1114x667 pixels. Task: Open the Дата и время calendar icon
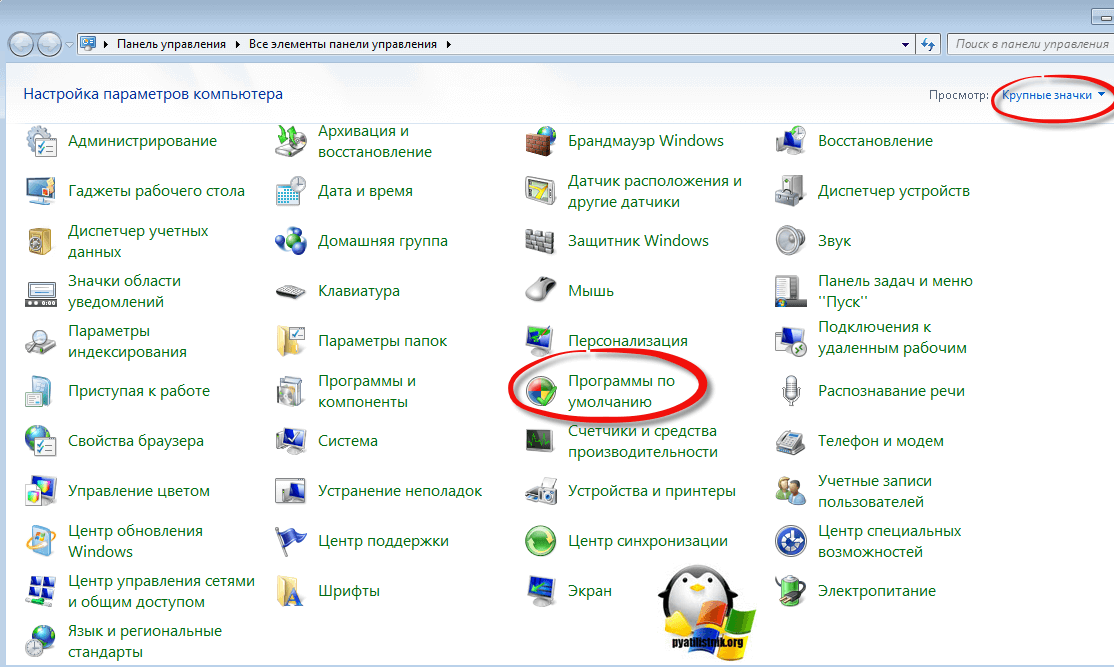290,191
